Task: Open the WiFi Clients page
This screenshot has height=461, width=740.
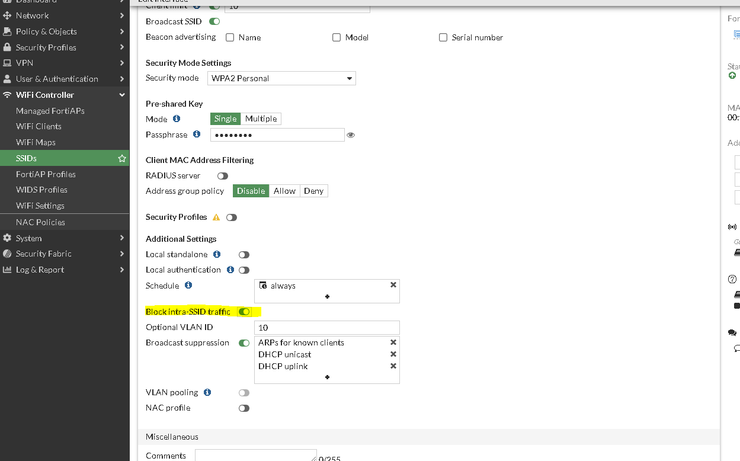Action: pyautogui.click(x=39, y=127)
